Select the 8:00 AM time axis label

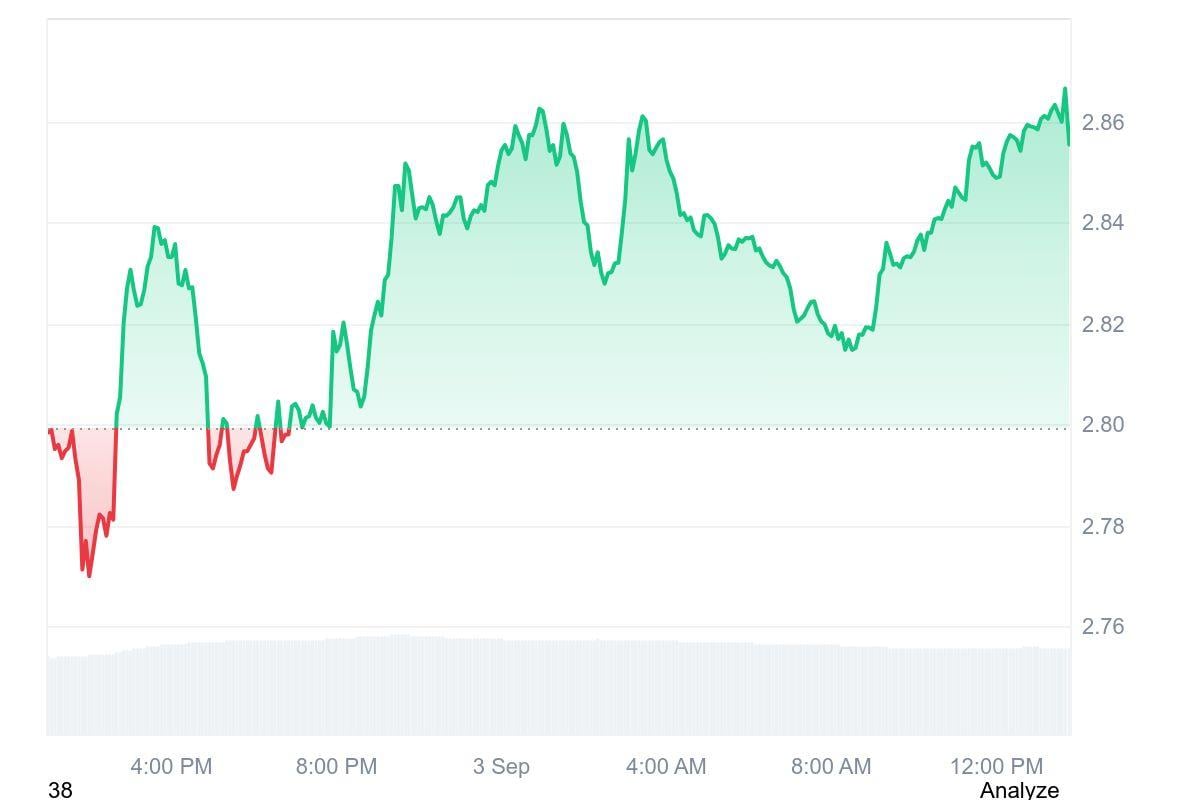831,767
